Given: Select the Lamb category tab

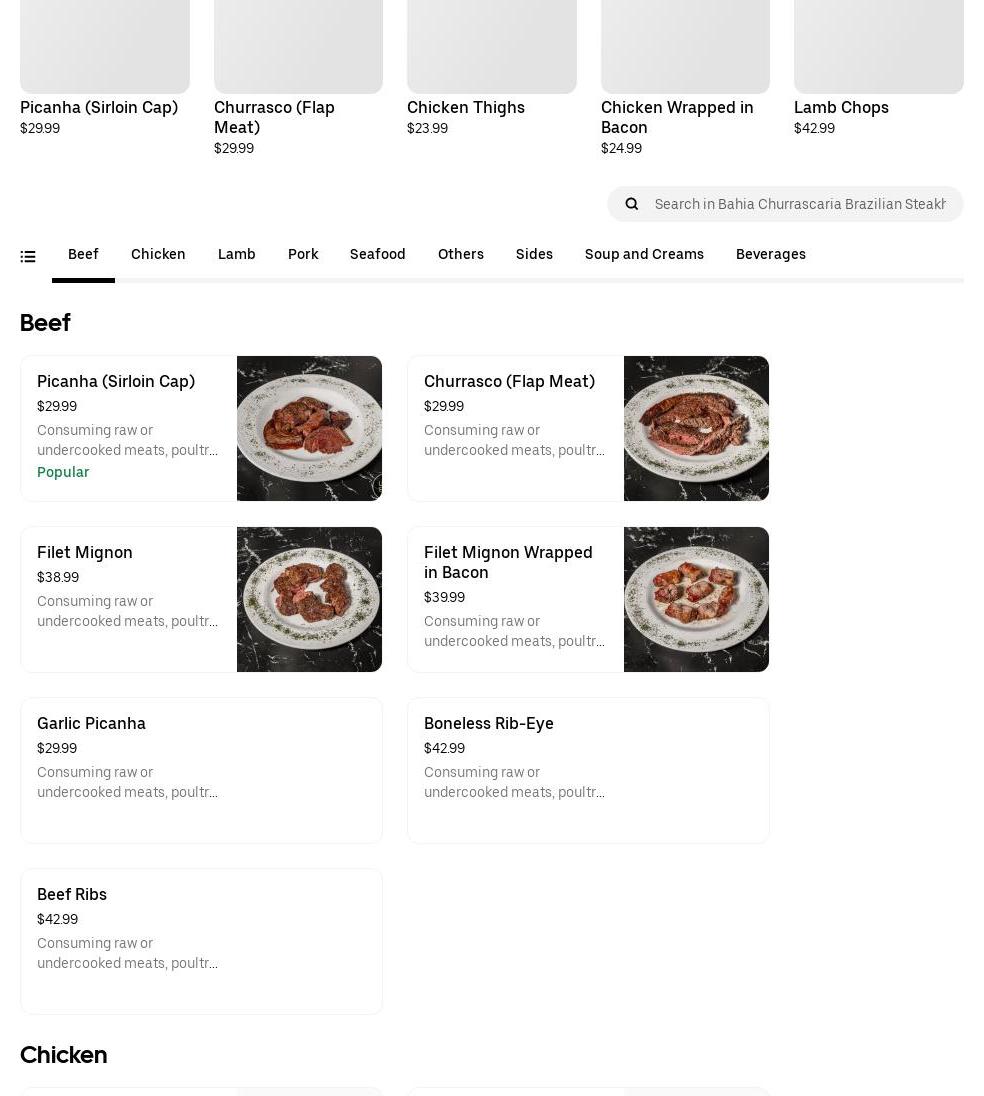Looking at the screenshot, I should tap(237, 254).
